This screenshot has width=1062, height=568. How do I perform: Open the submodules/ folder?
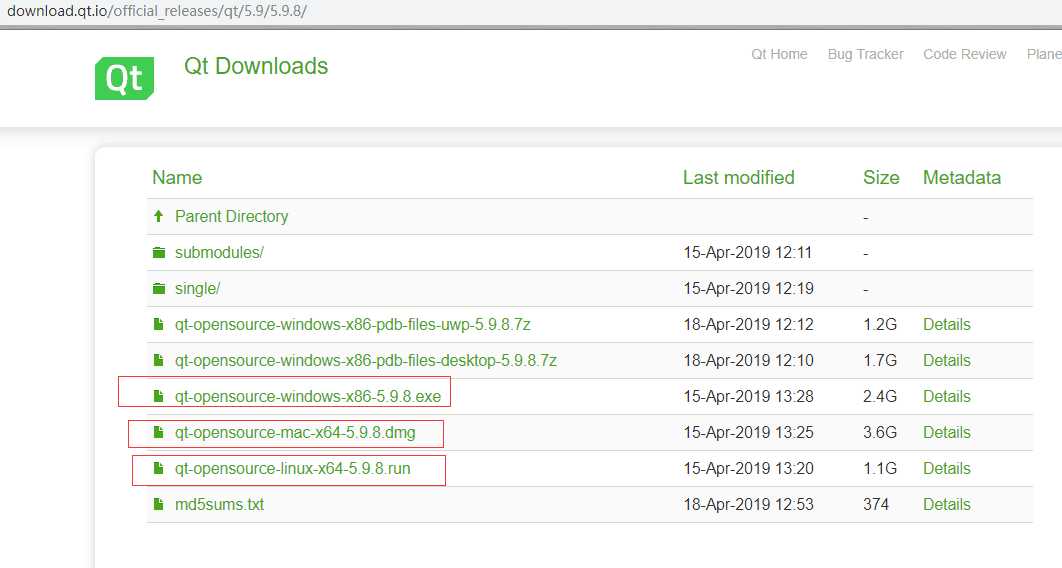click(x=219, y=253)
